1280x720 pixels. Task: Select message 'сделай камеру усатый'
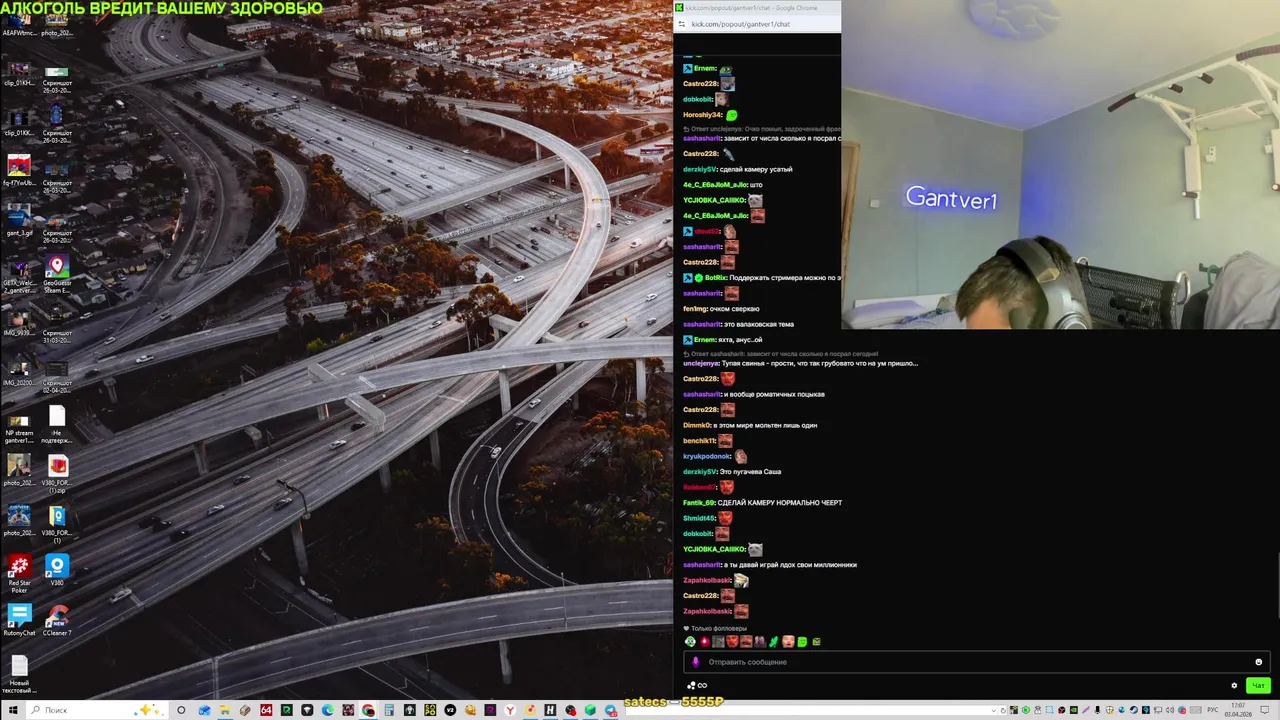(x=756, y=169)
